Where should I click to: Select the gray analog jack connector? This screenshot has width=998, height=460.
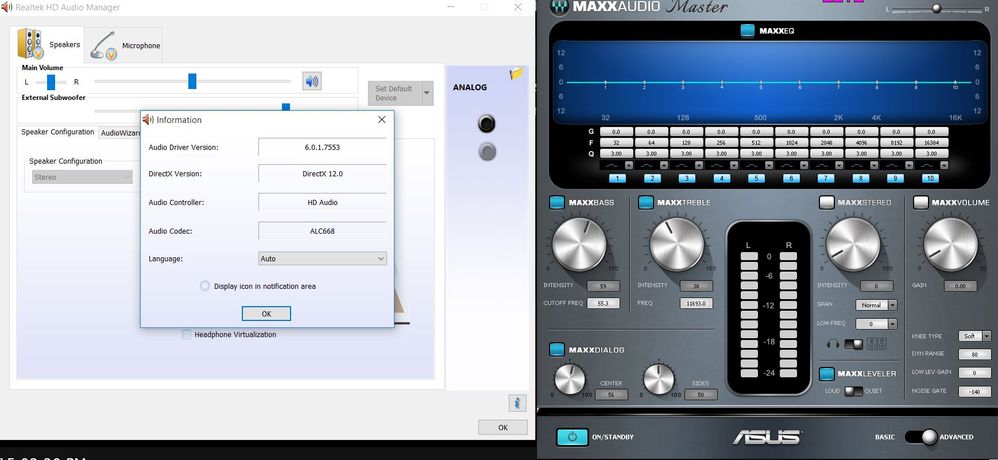487,151
